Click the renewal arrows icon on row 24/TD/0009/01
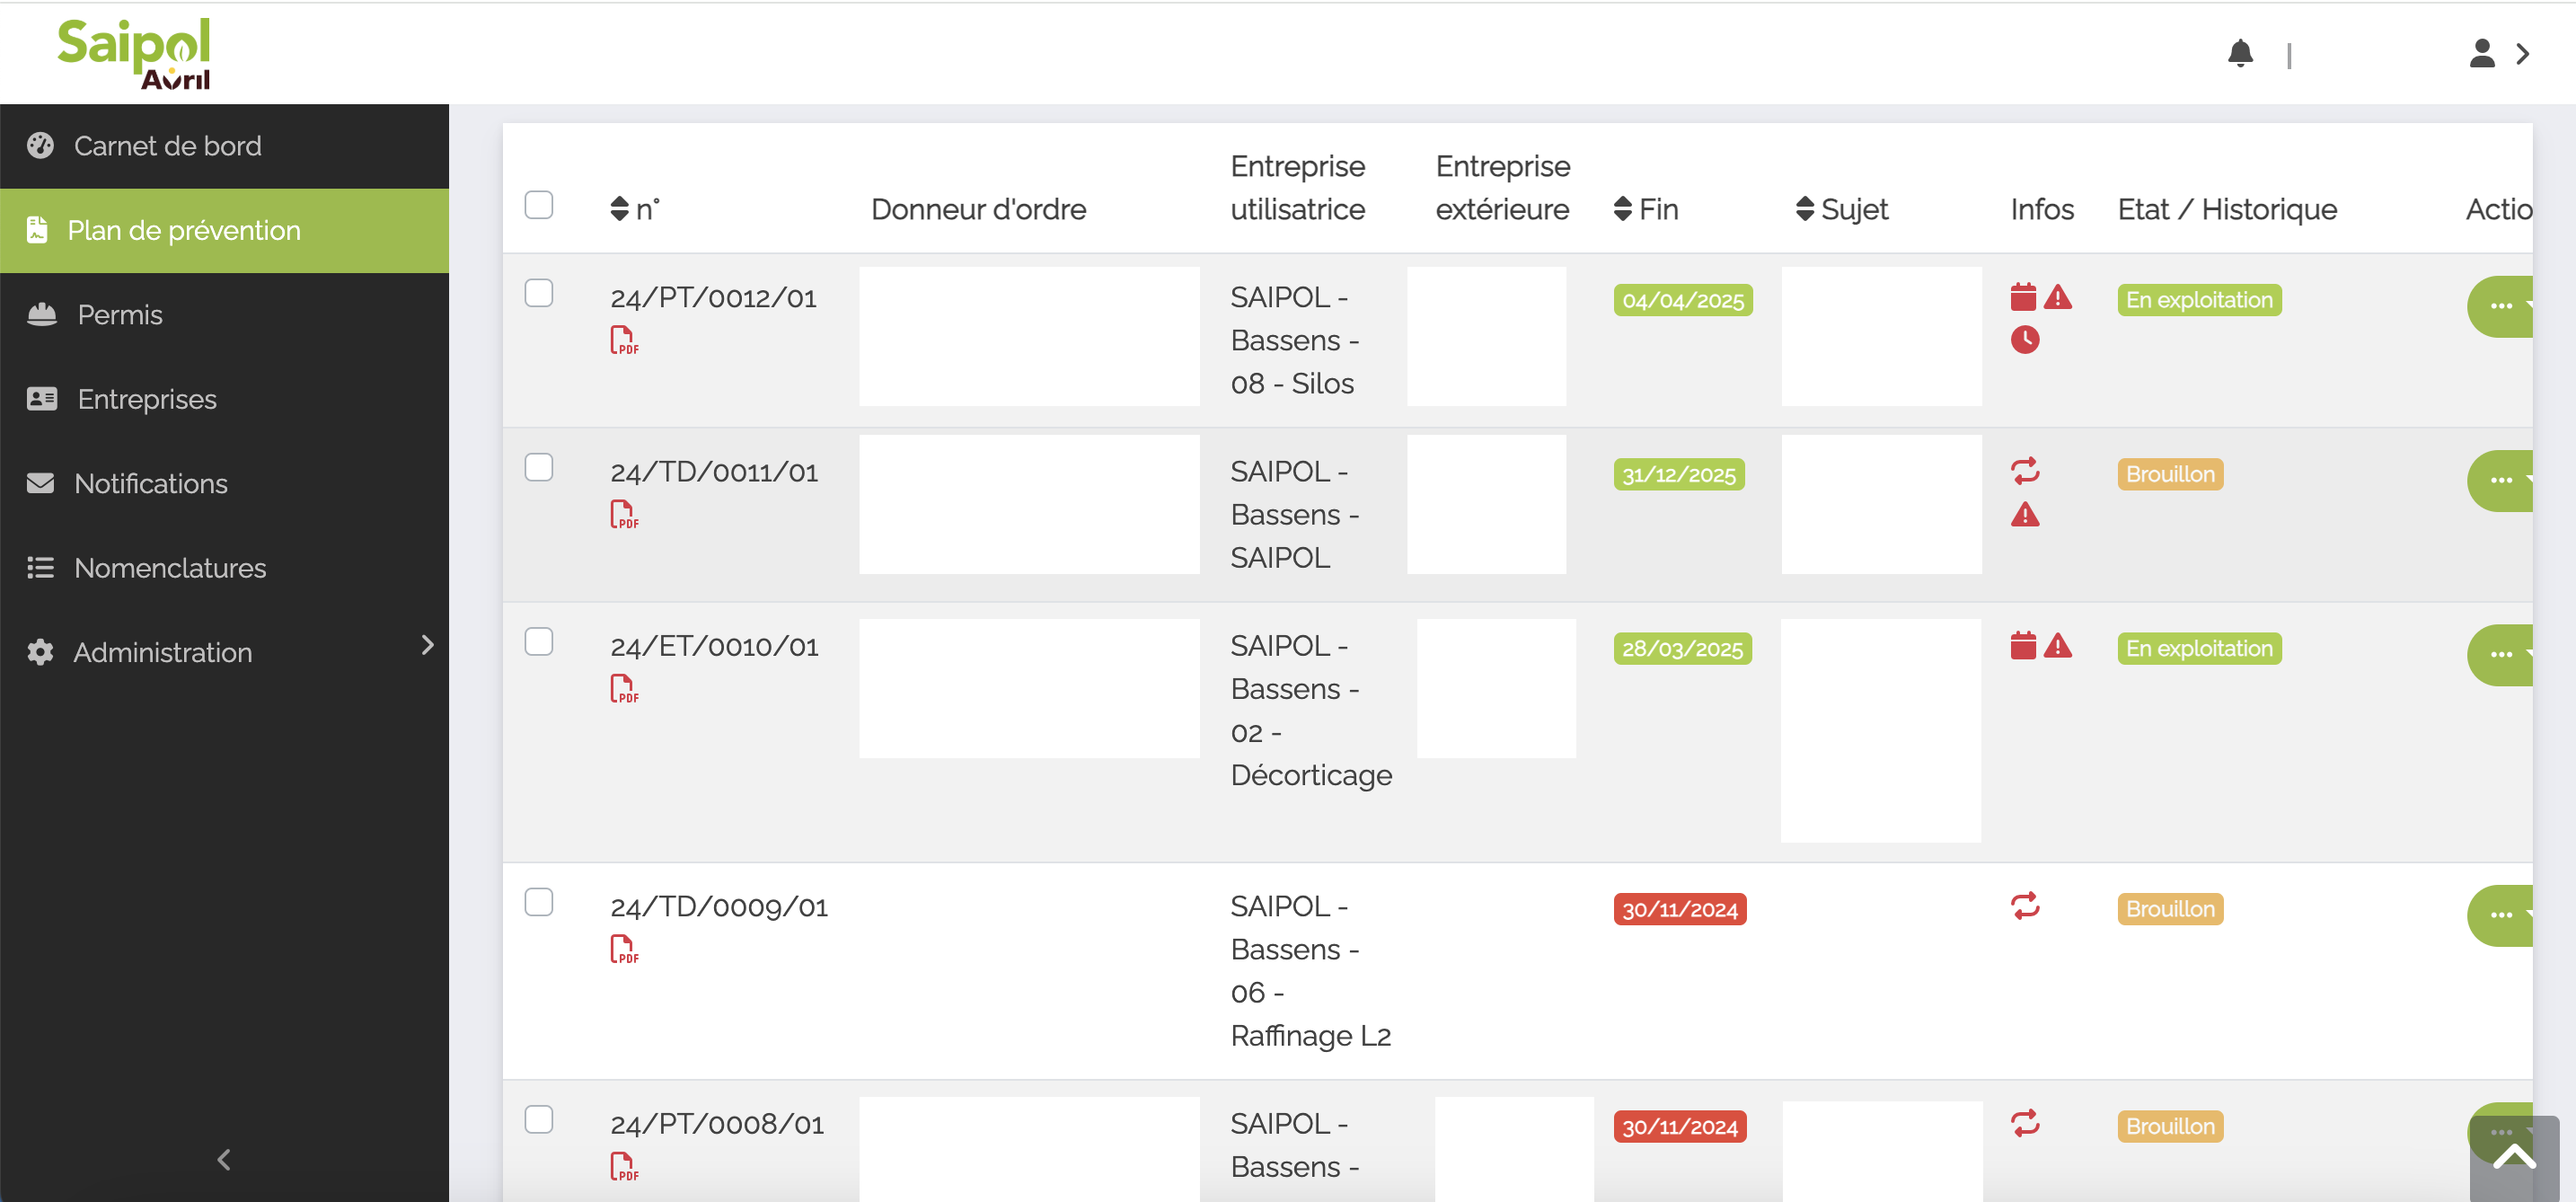The height and width of the screenshot is (1202, 2576). tap(2025, 906)
